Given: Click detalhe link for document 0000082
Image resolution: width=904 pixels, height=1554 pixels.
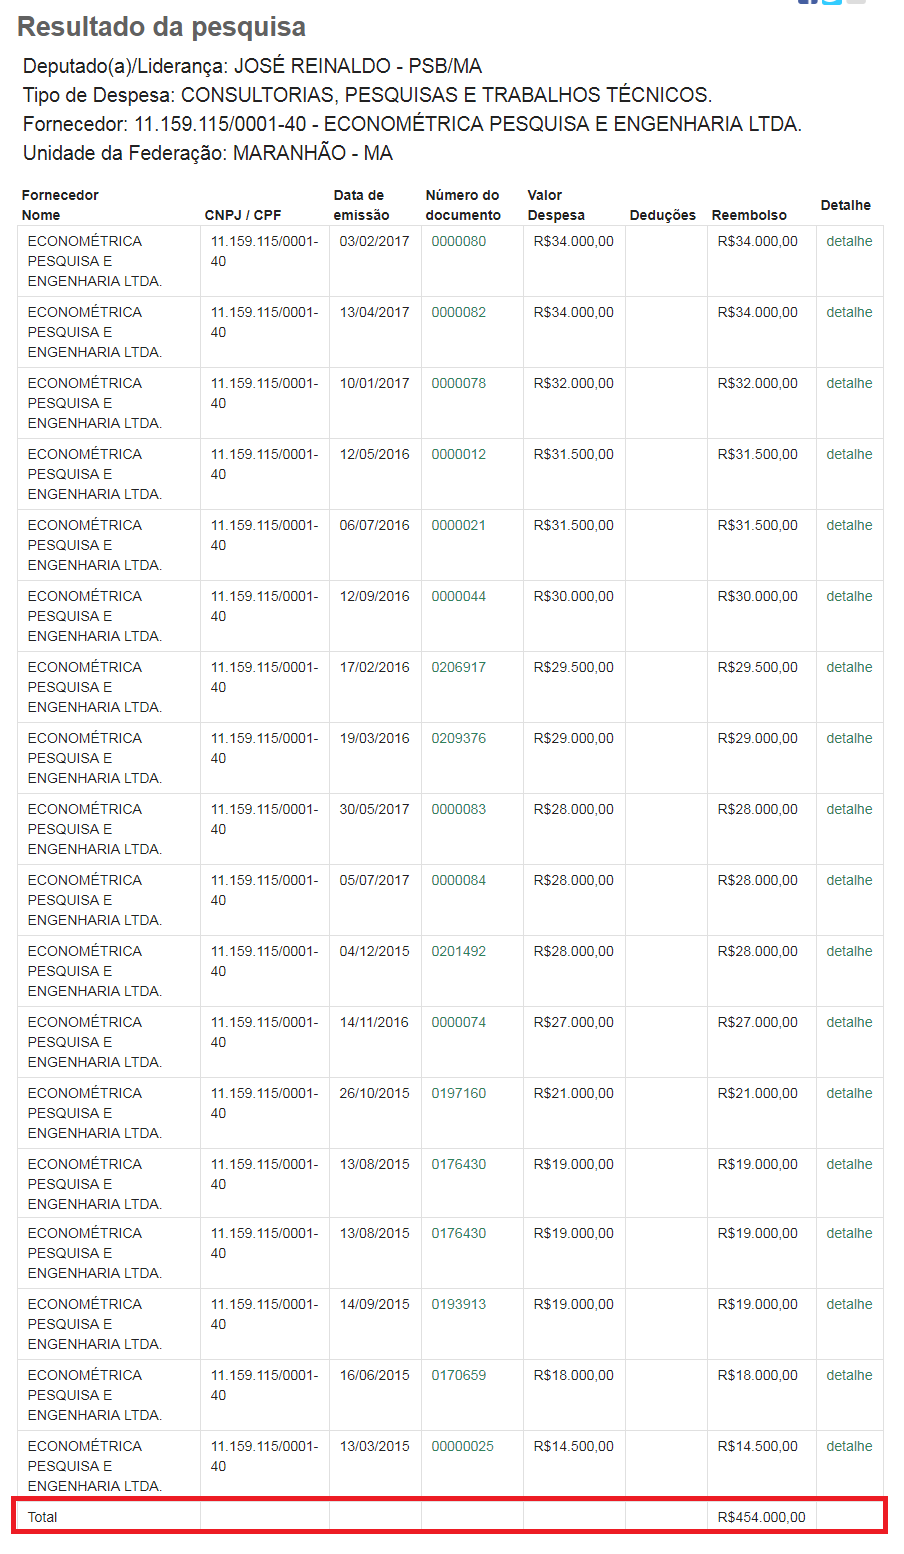Looking at the screenshot, I should tap(849, 312).
